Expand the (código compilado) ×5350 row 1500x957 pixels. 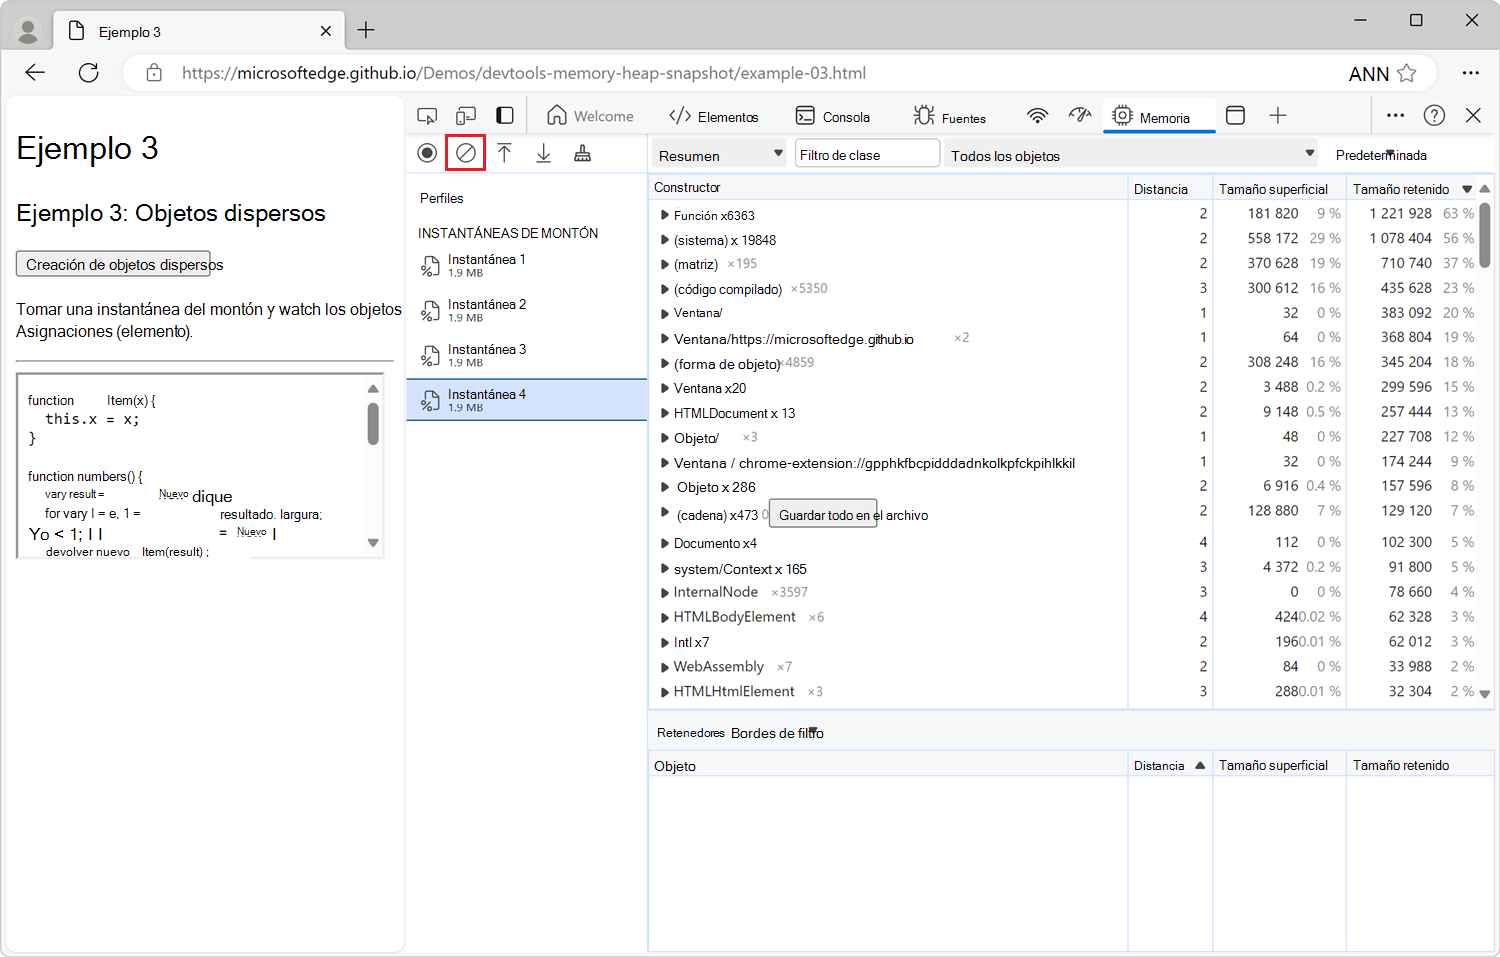(x=665, y=289)
